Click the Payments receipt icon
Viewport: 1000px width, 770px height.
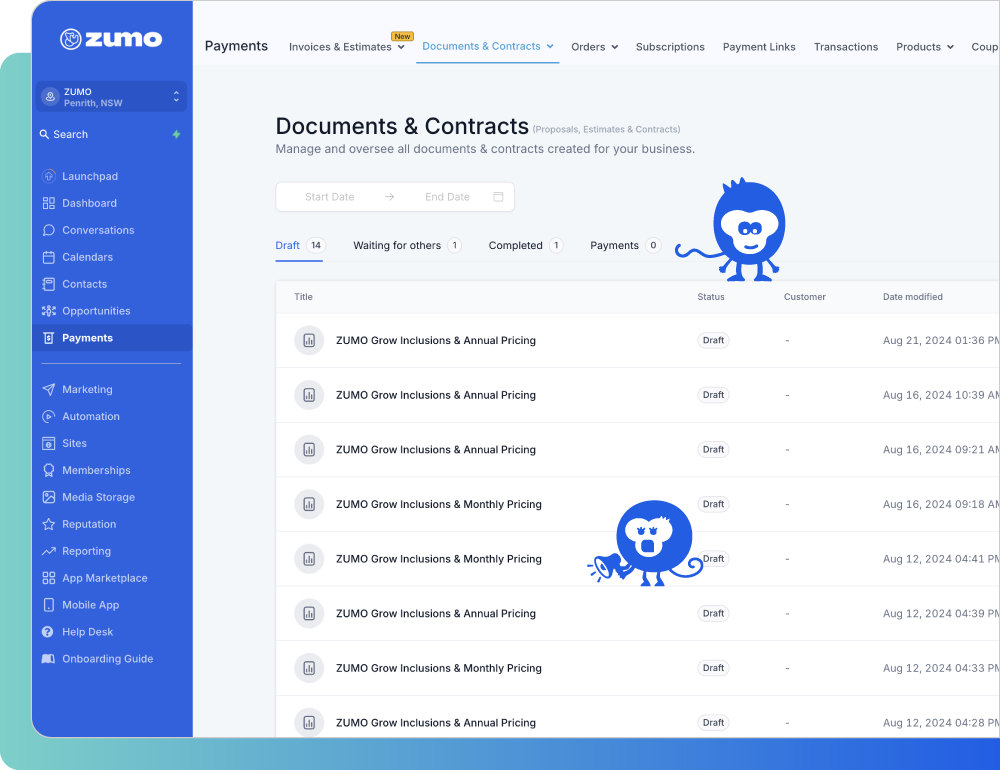[48, 338]
